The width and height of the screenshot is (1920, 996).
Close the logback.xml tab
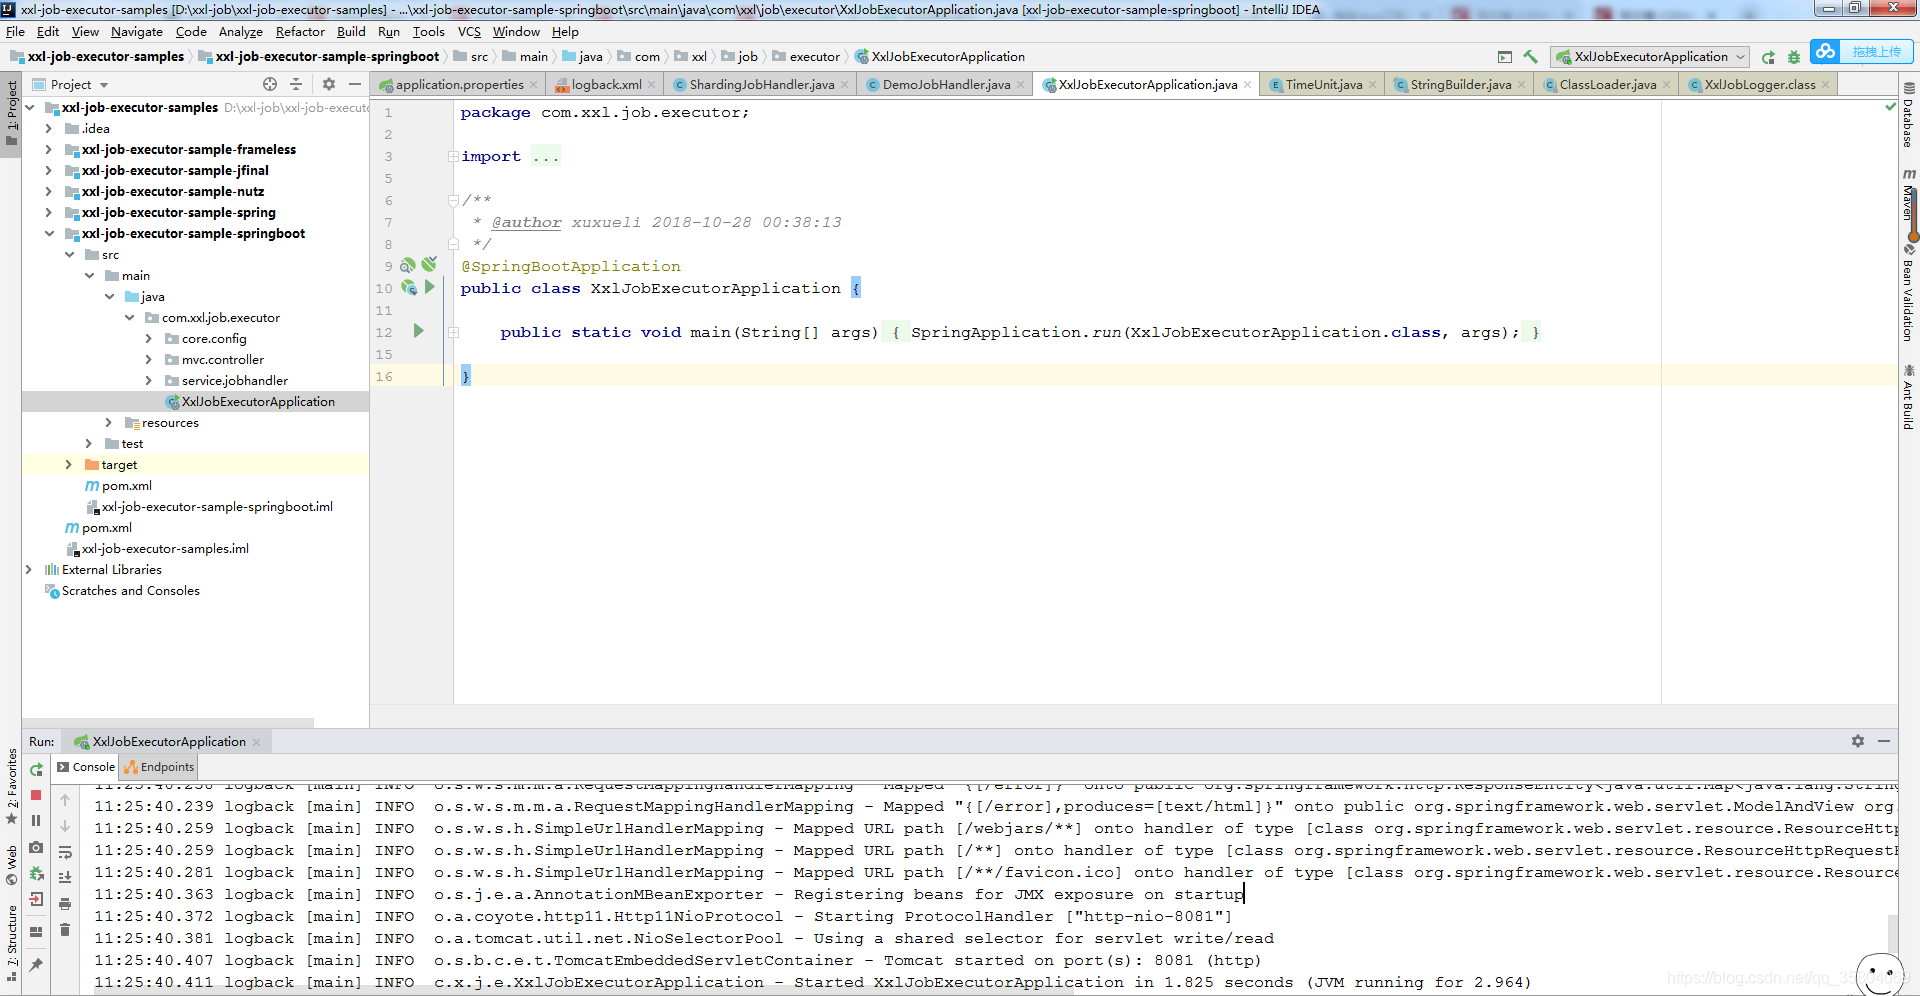[x=652, y=85]
